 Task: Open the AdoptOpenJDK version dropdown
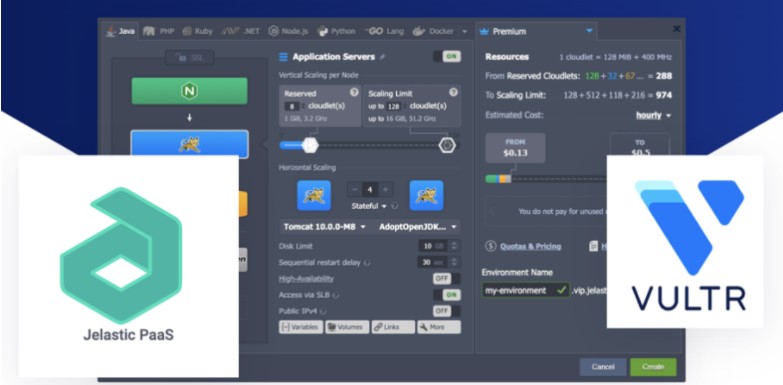[417, 227]
